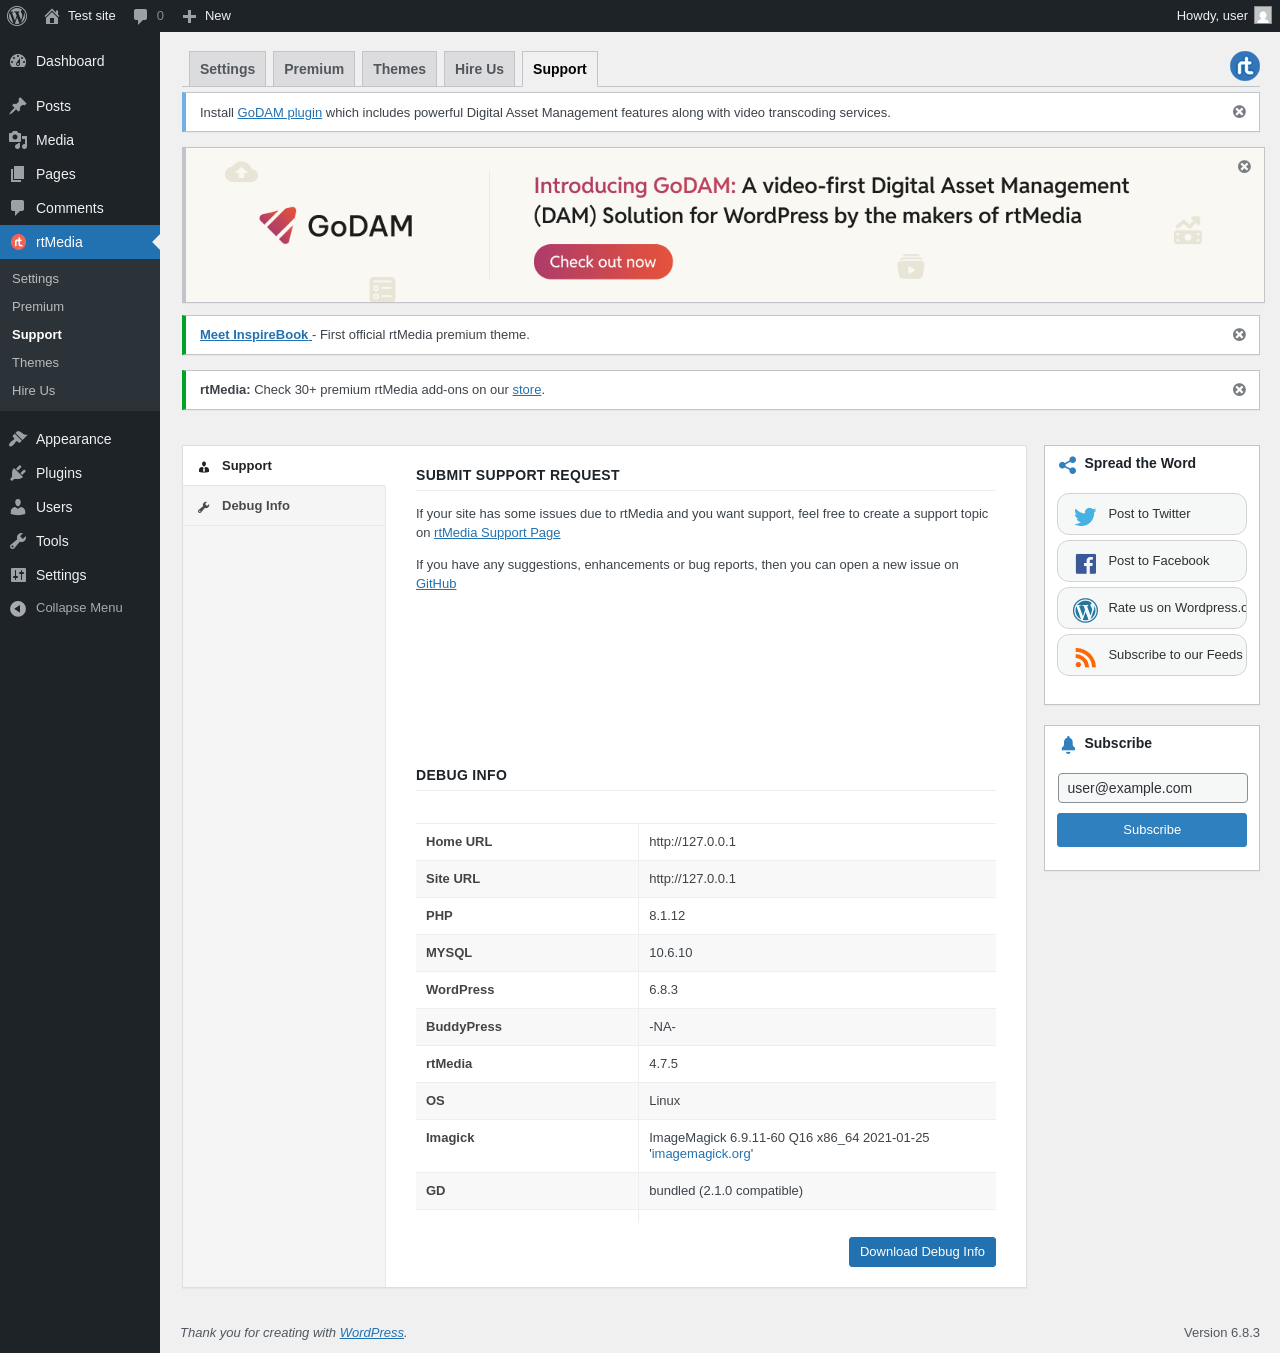Open the Meet InspireBook link
Screen dimensions: 1280x1353
tap(254, 335)
